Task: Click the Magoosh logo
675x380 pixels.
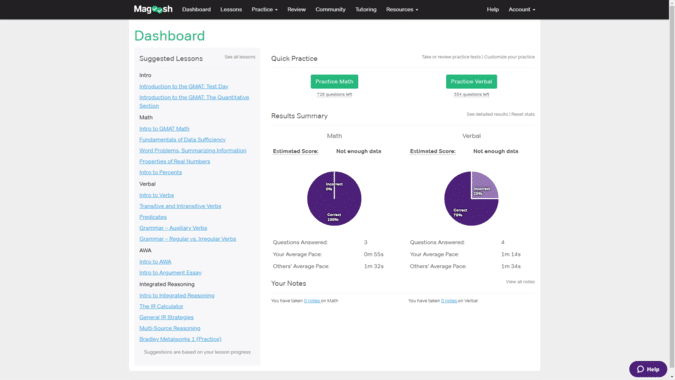Action: click(153, 9)
